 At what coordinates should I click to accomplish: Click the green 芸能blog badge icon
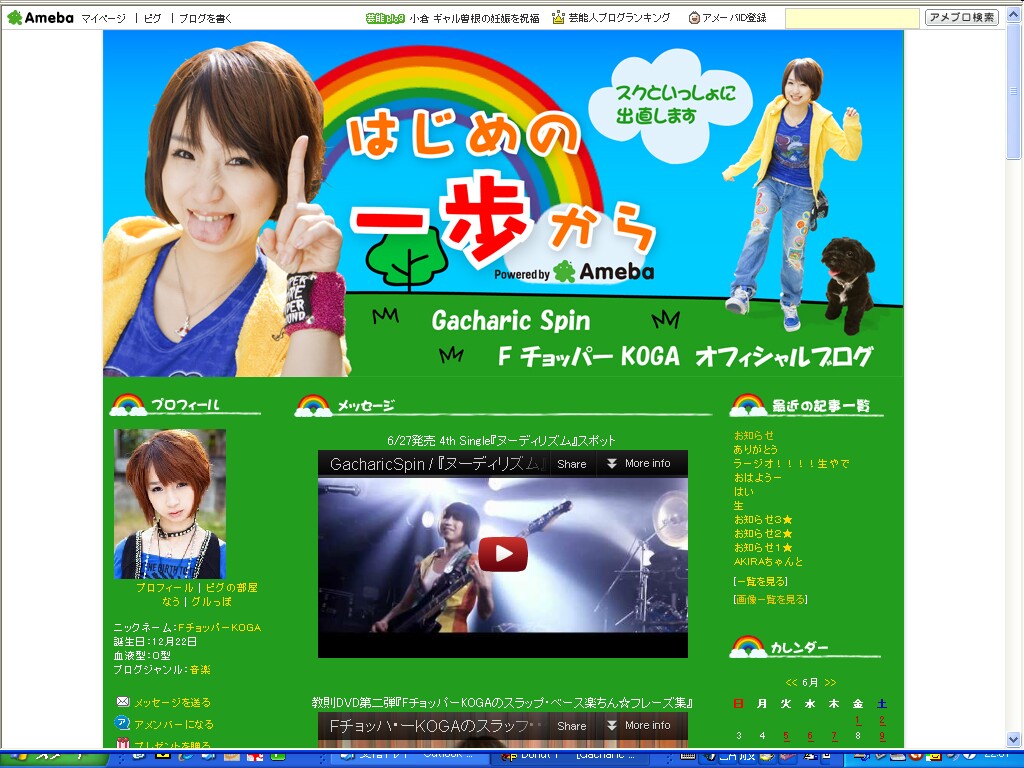point(385,18)
